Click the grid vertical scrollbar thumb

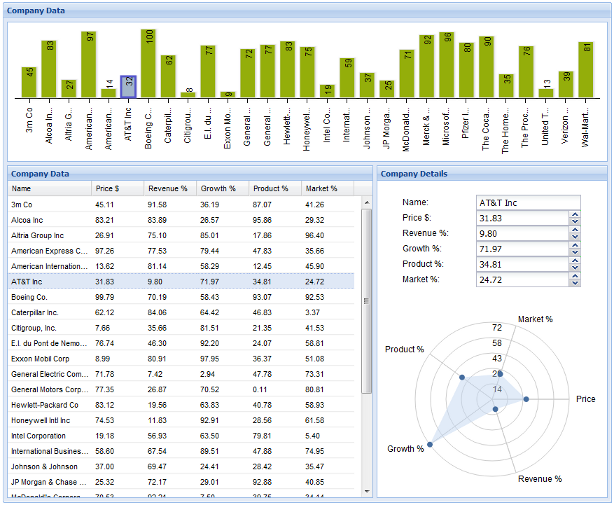point(367,301)
